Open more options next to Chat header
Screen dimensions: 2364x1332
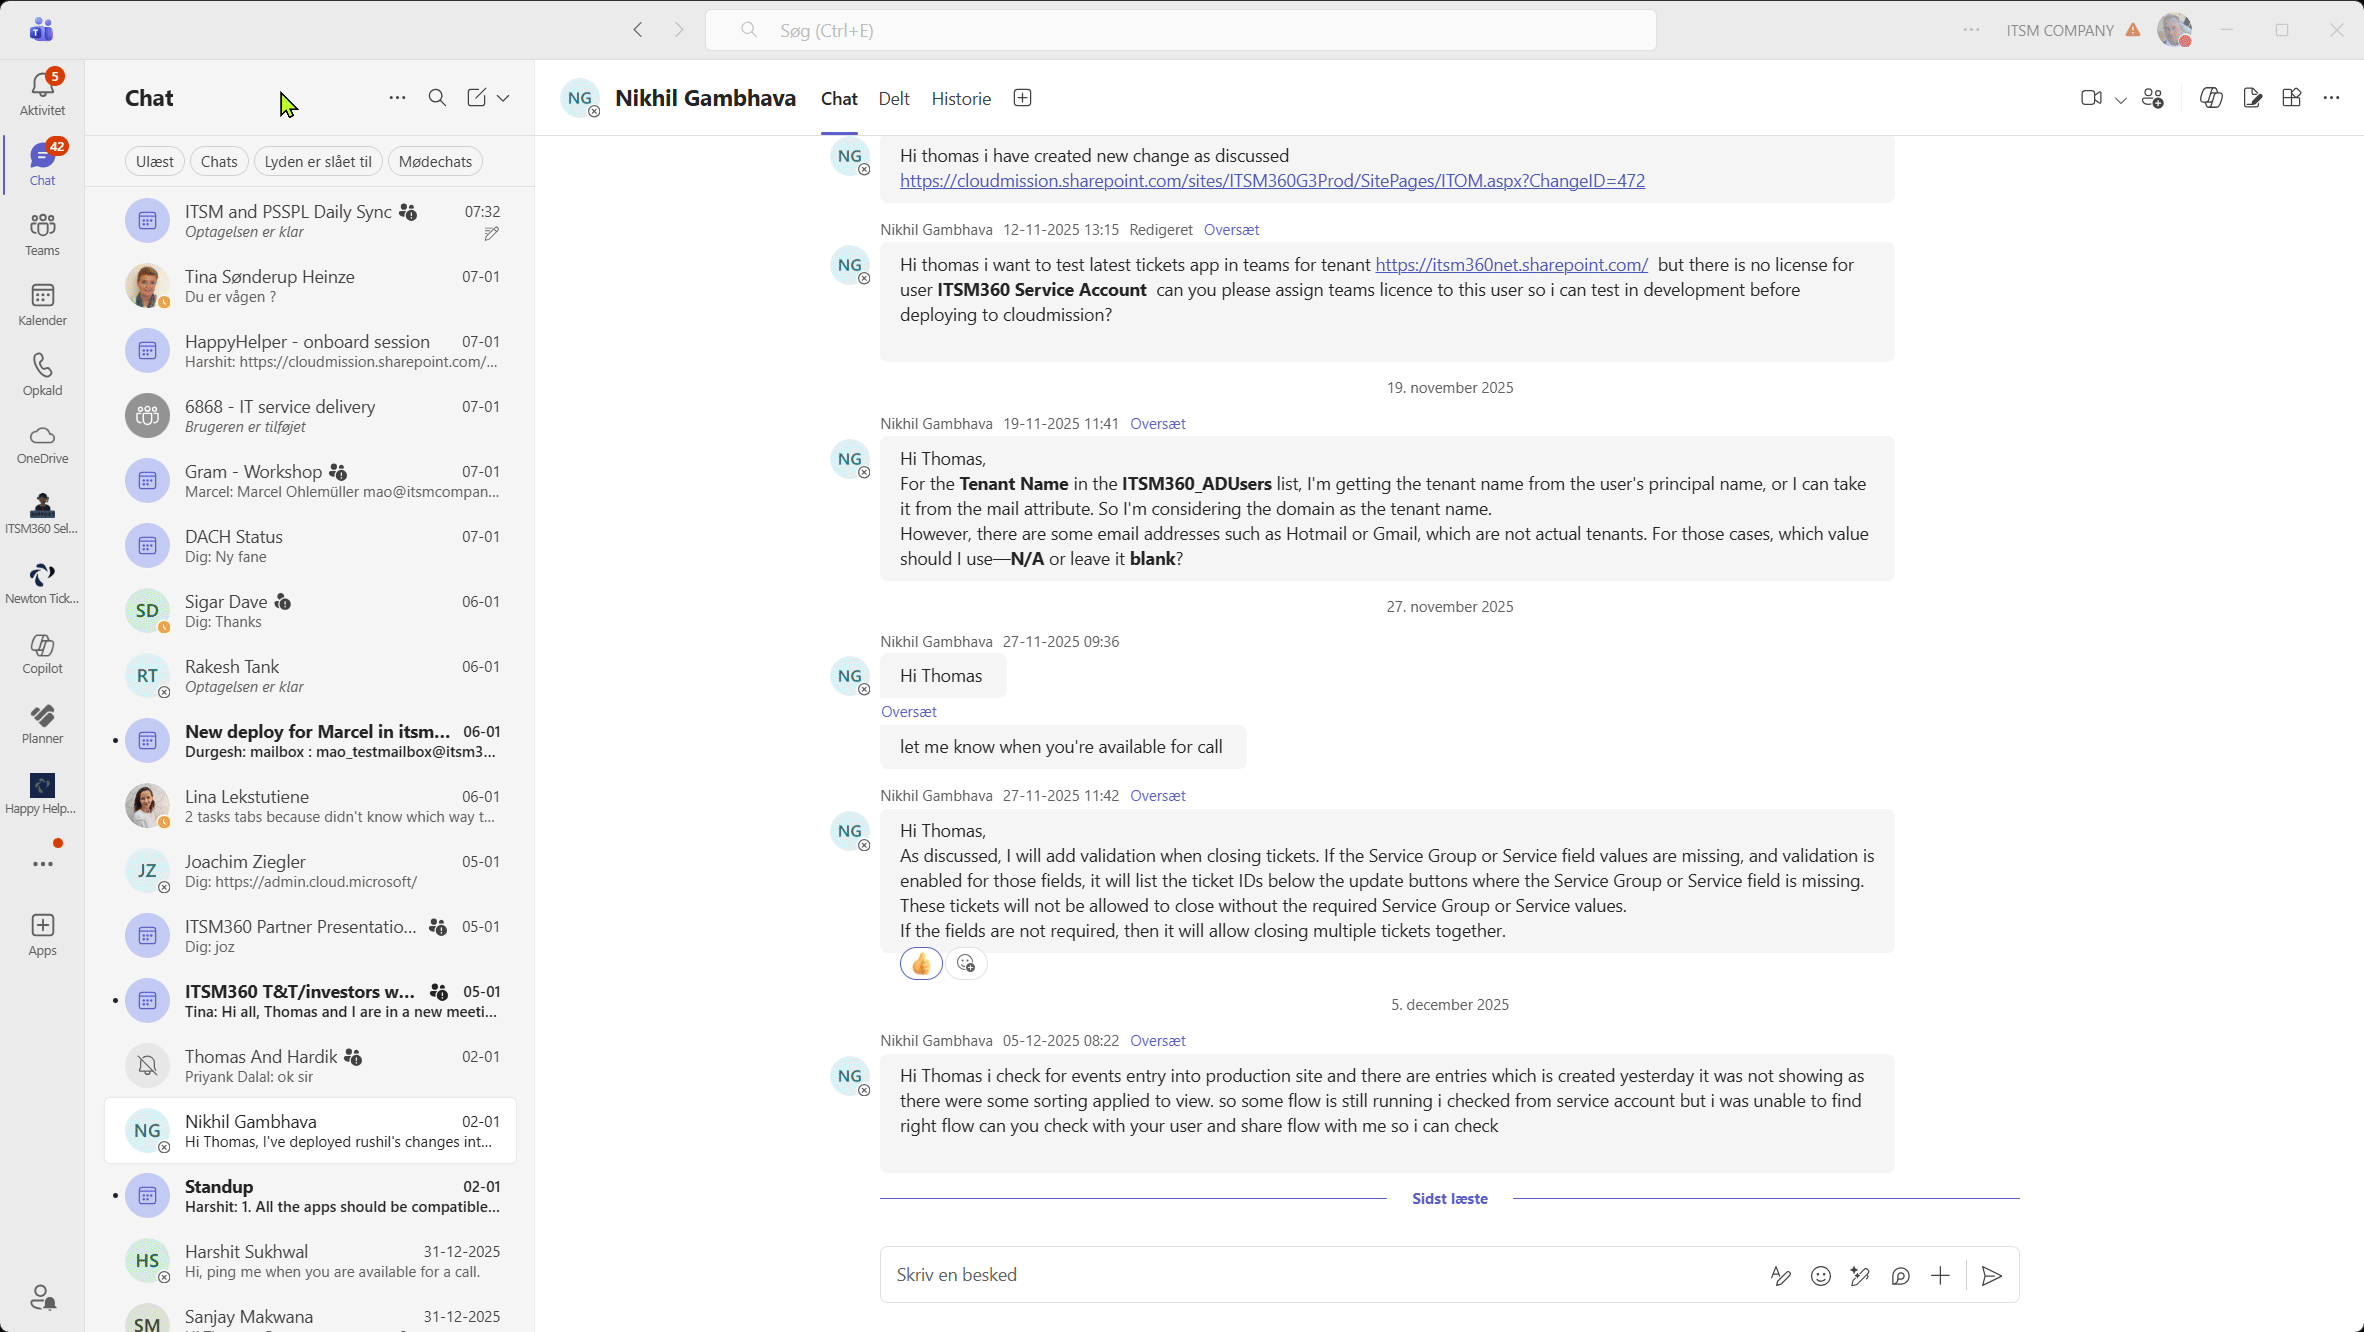[397, 98]
